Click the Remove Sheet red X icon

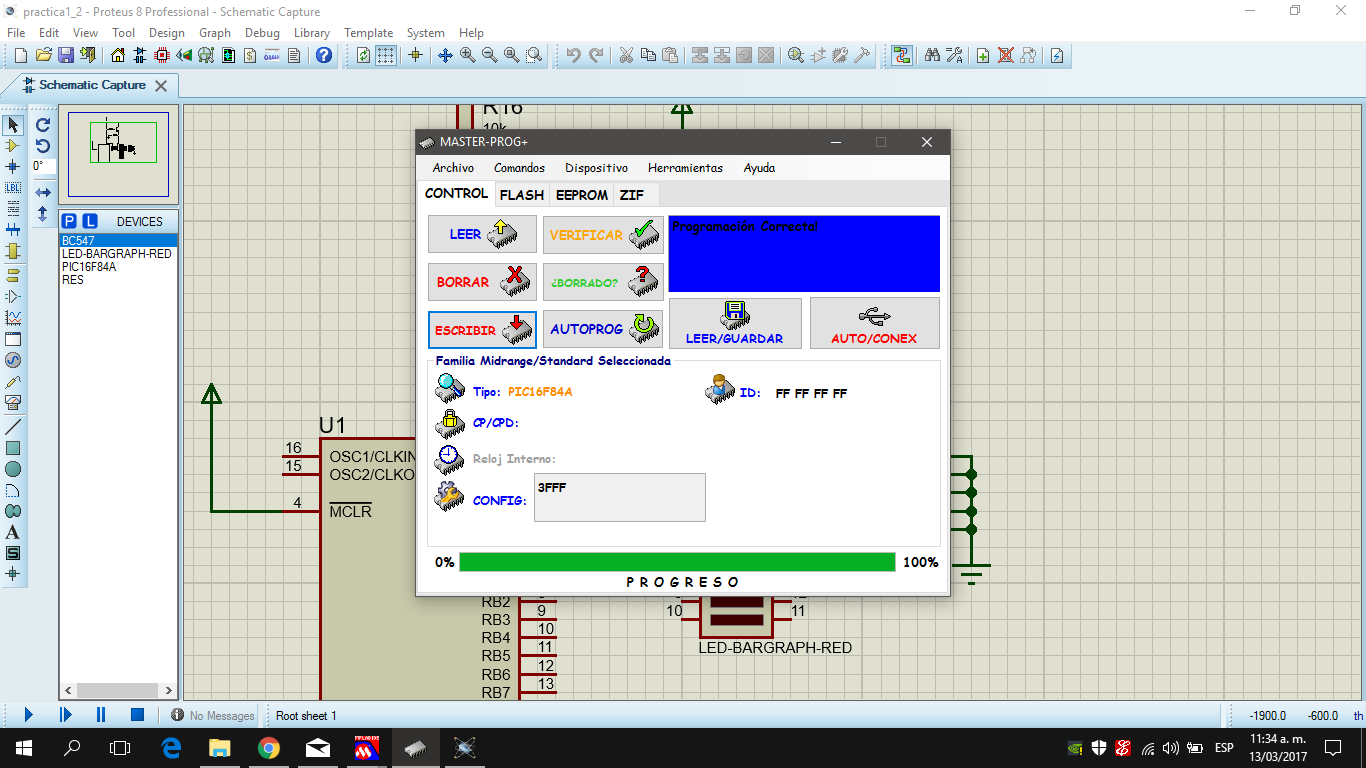coord(1006,55)
